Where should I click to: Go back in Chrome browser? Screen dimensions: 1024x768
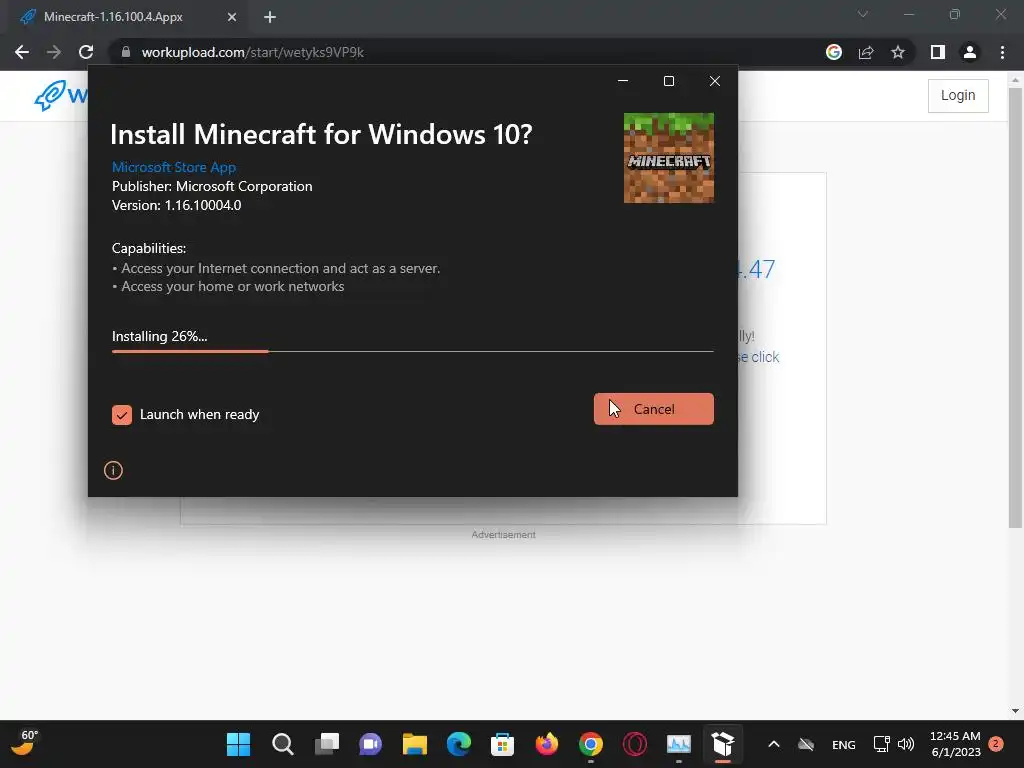point(22,52)
